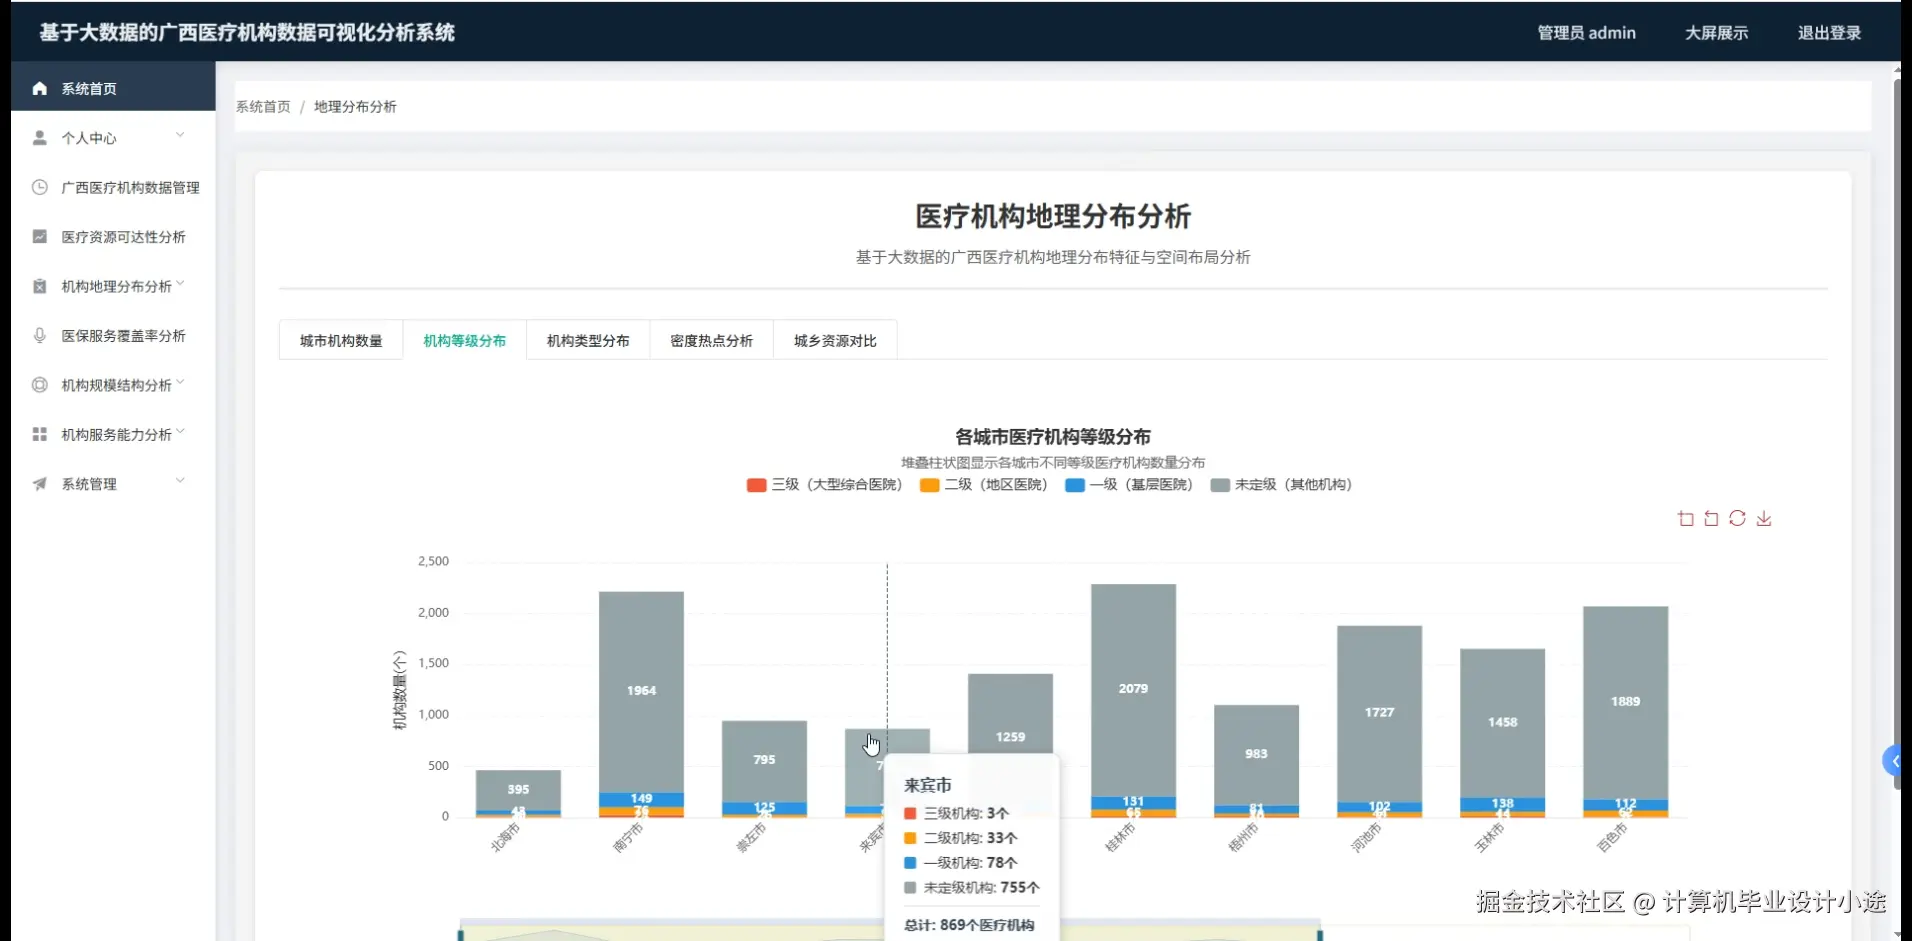
Task: Toggle 三级（大型综合医院） legend series
Action: [824, 485]
